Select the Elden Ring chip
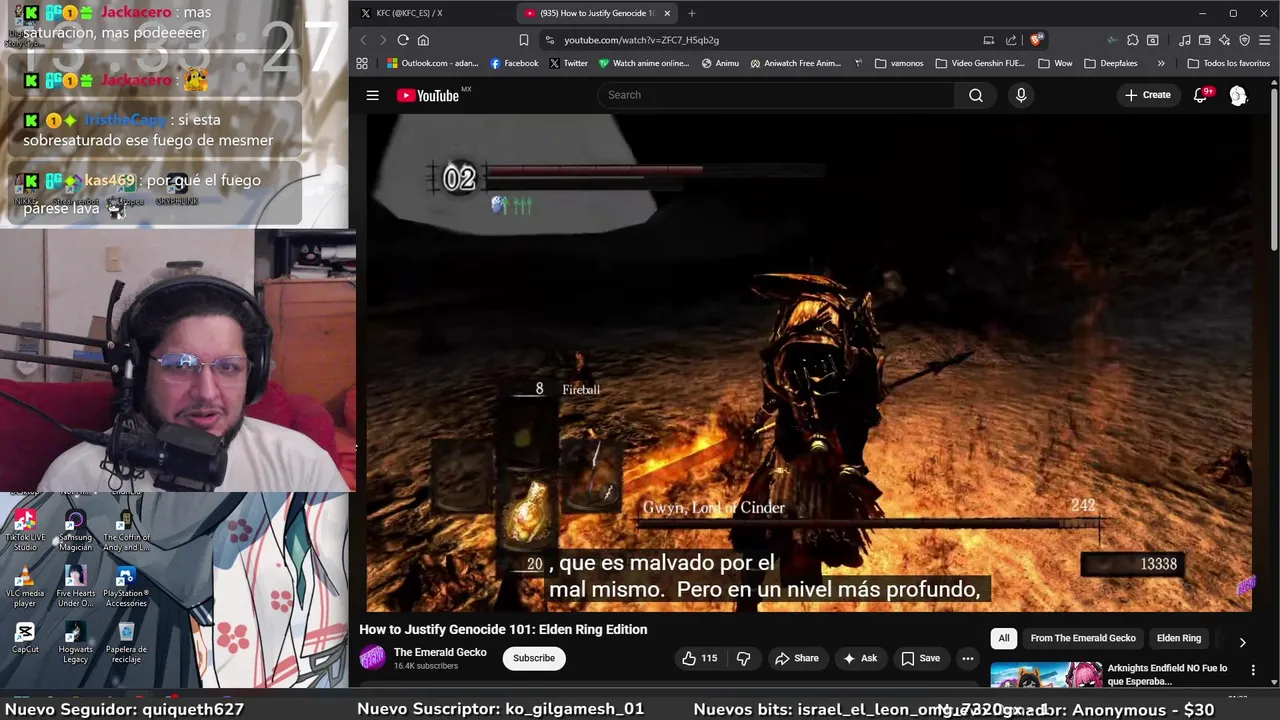 pyautogui.click(x=1179, y=638)
